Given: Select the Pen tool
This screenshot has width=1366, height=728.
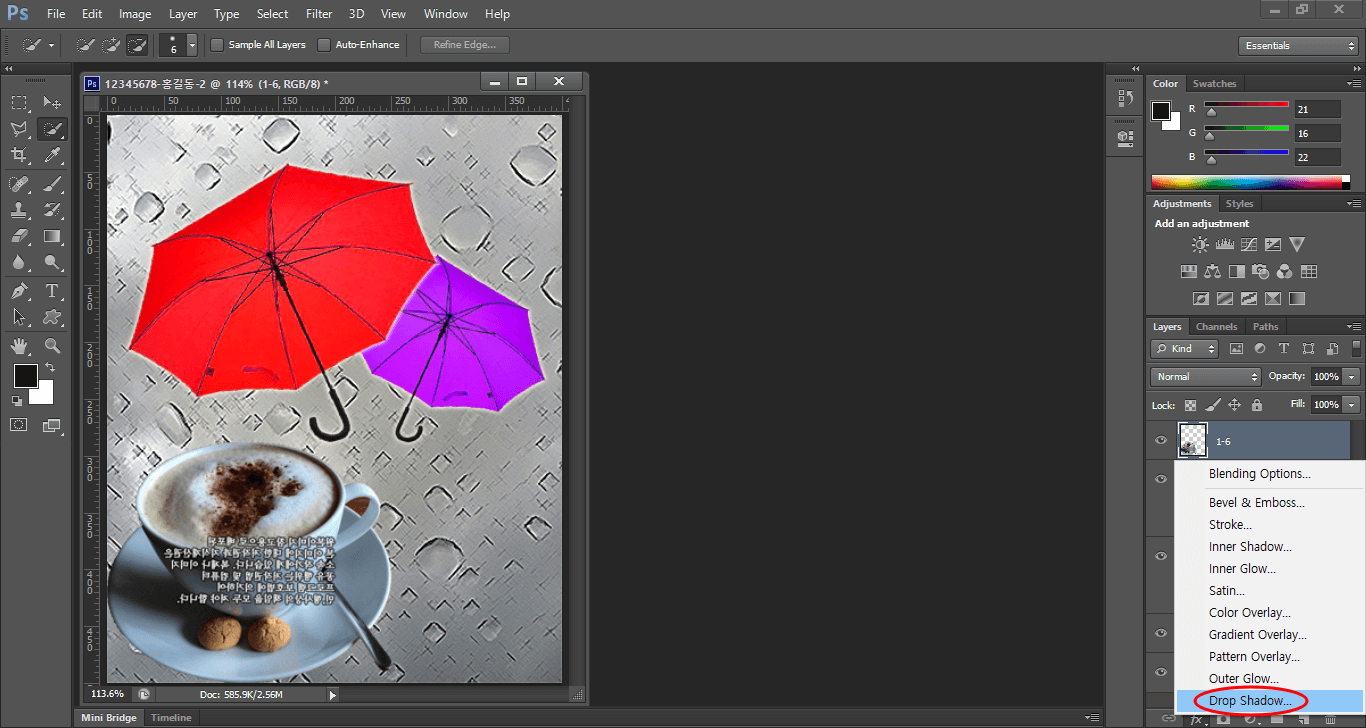Looking at the screenshot, I should (x=19, y=292).
